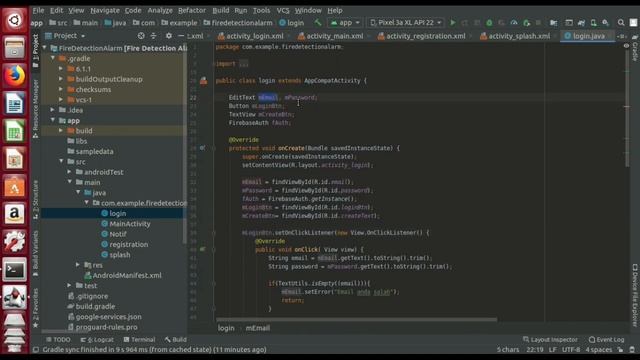
Task: Open the TODO tool window button
Action: click(x=58, y=340)
